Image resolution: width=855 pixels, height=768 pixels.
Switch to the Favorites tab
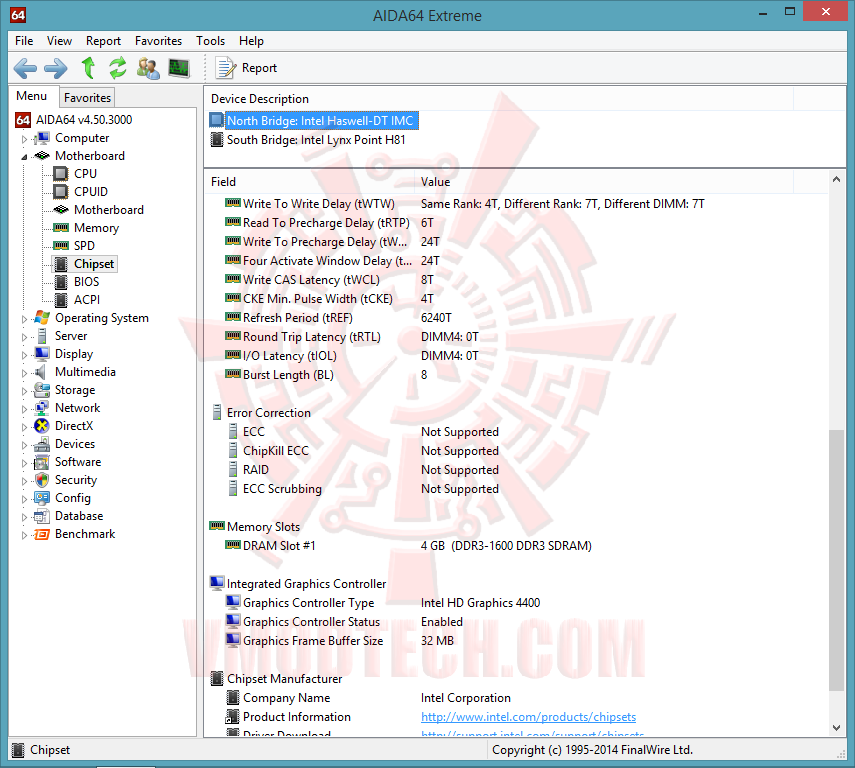(x=87, y=98)
